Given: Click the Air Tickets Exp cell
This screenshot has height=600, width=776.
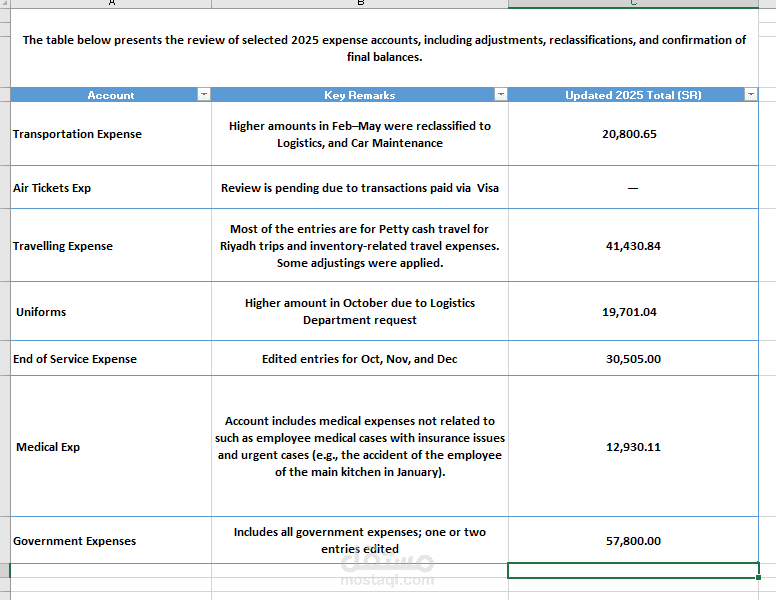Looking at the screenshot, I should (x=111, y=188).
